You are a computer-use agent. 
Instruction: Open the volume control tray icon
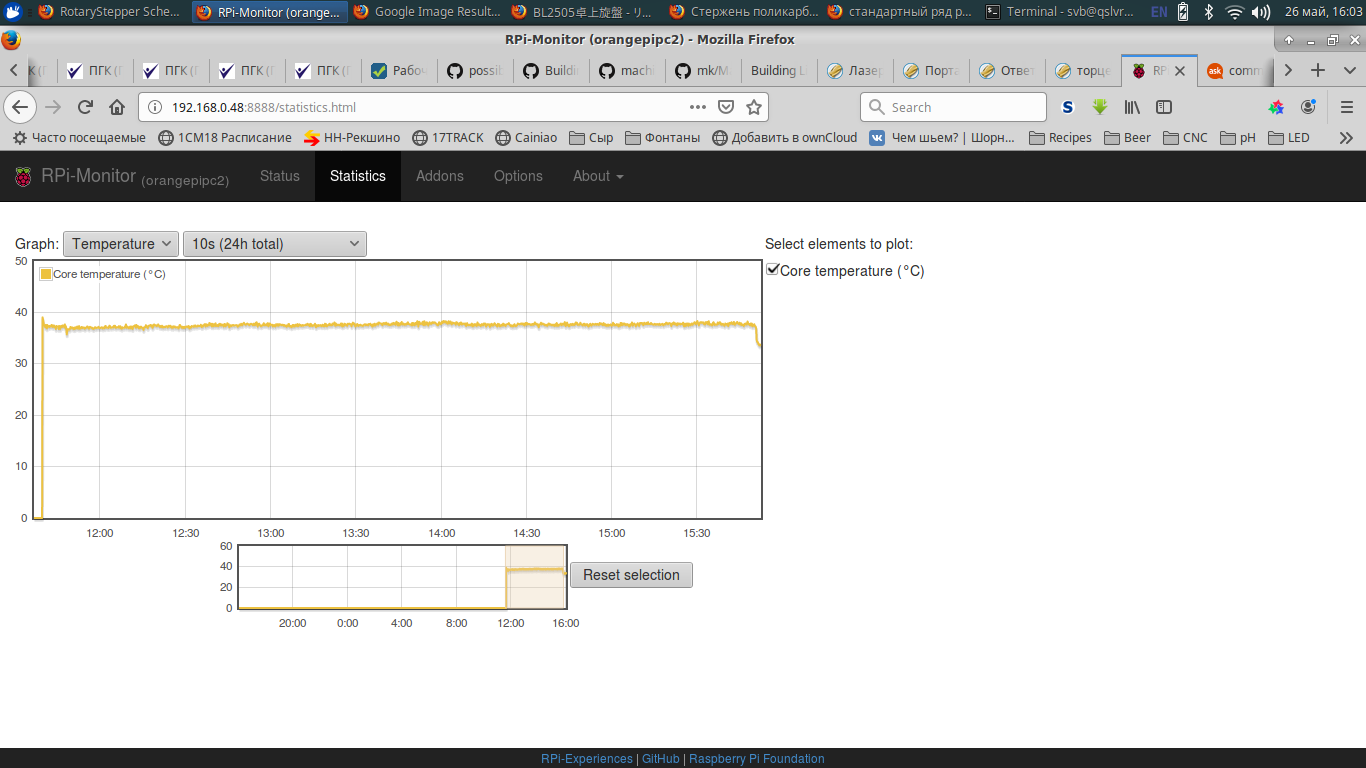(1261, 12)
